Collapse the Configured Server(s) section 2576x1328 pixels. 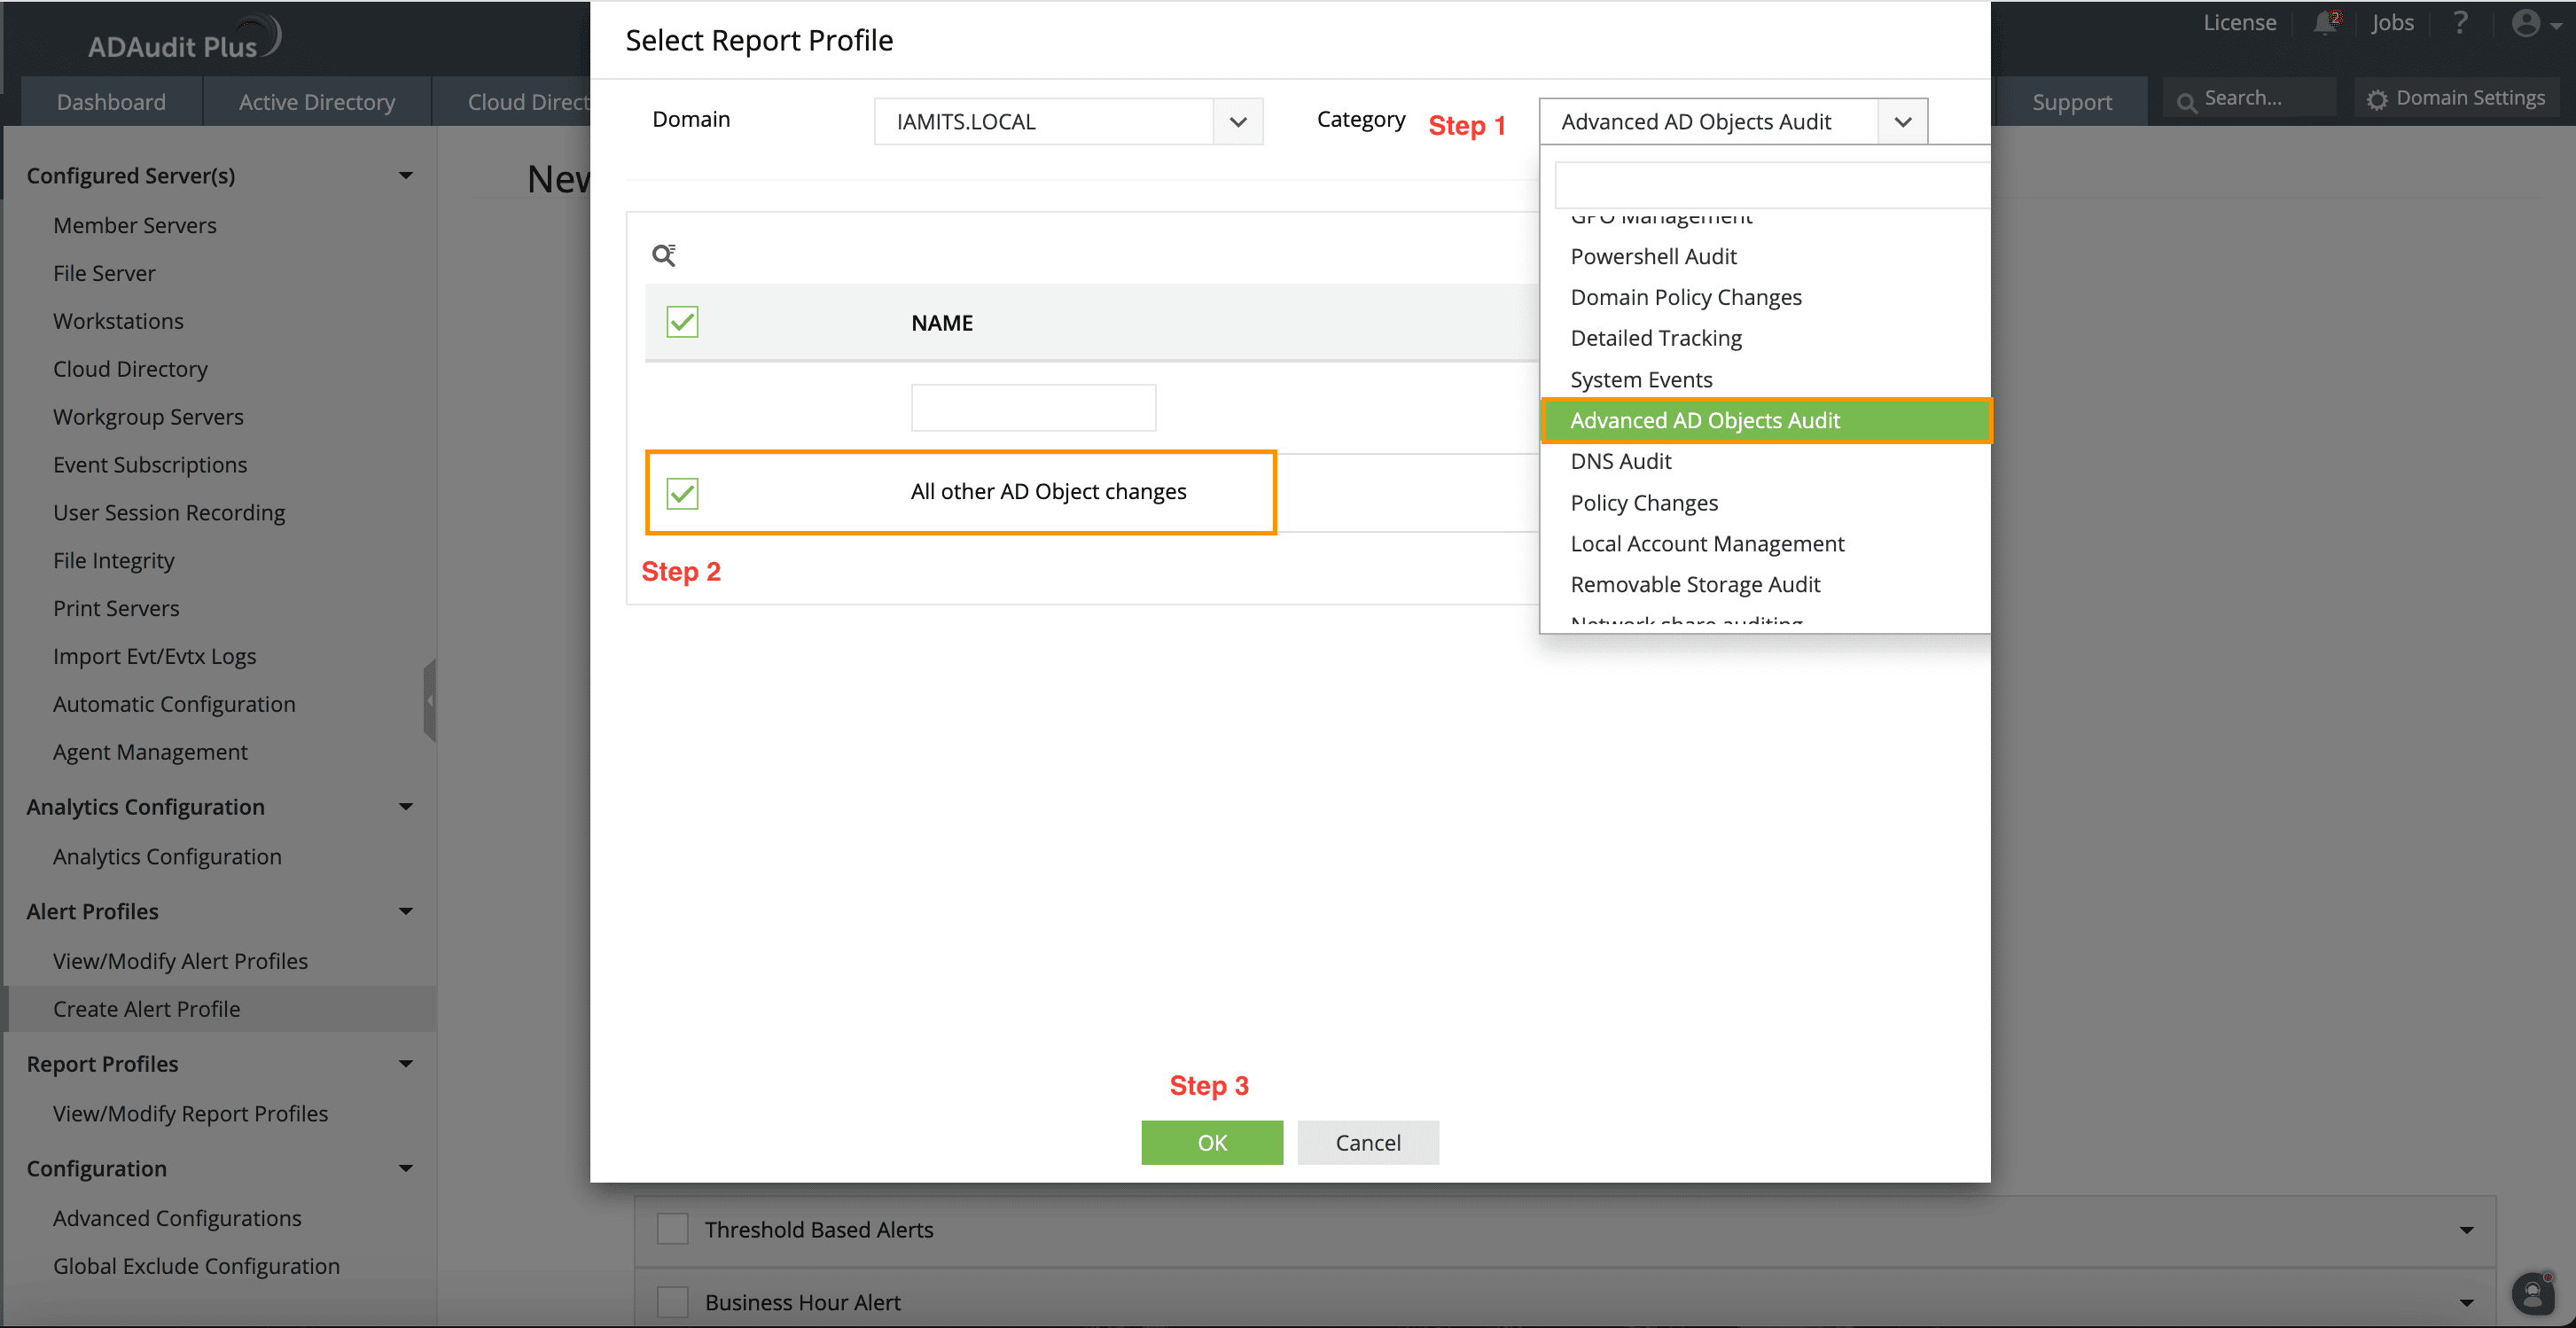point(406,176)
